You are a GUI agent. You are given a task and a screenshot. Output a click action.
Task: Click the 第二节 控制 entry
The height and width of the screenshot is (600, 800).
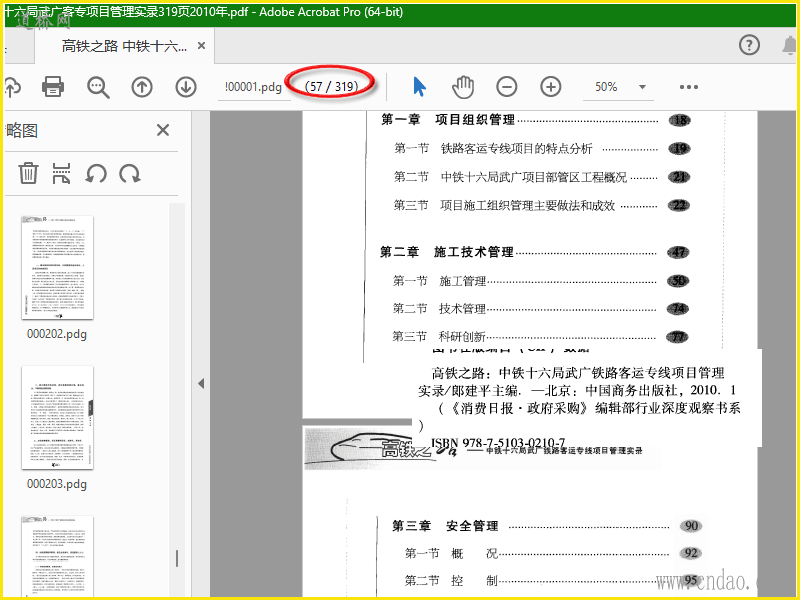451,581
